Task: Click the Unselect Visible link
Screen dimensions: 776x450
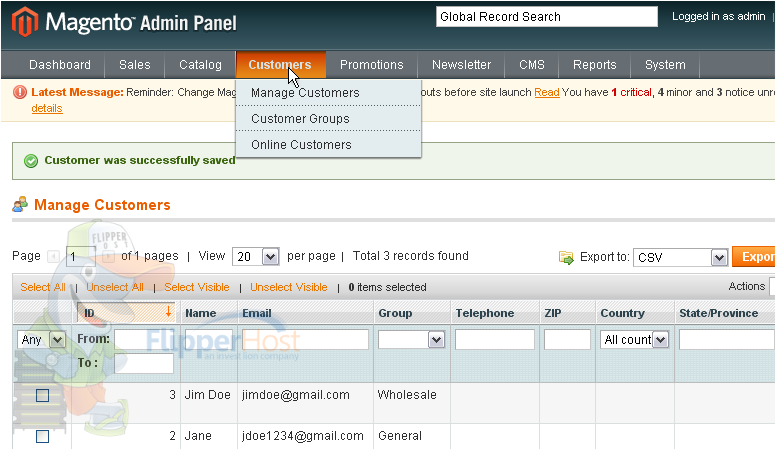Action: 289,287
